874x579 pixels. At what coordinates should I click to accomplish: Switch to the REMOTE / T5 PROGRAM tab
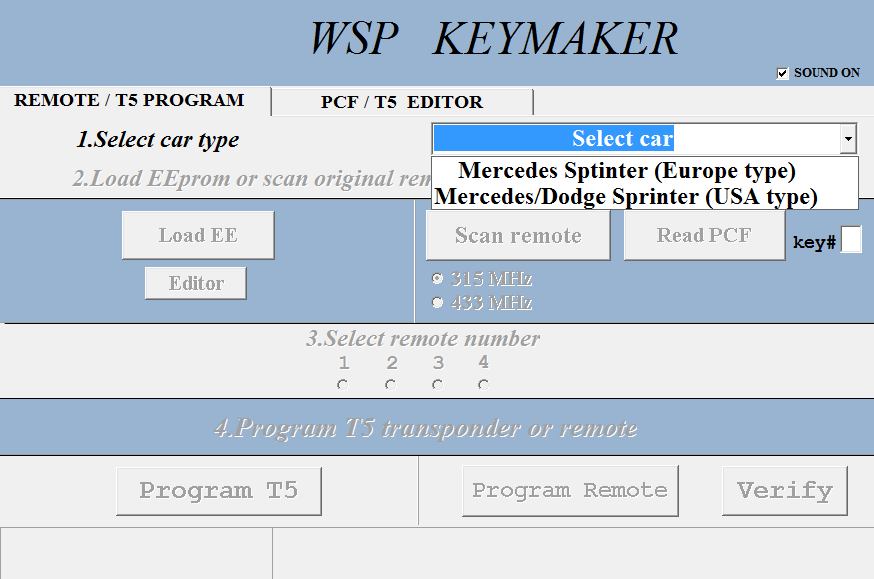coord(128,100)
